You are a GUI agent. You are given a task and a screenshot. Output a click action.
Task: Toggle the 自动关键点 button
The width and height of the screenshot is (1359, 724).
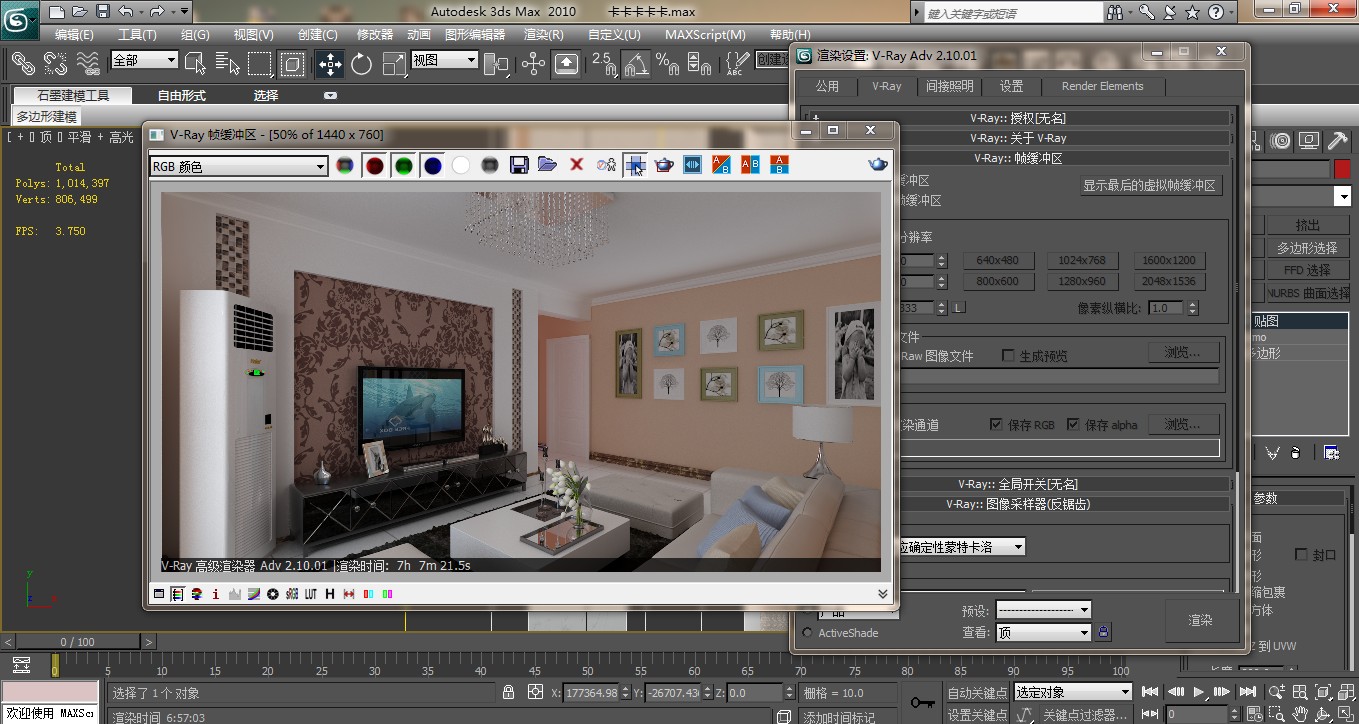click(977, 692)
